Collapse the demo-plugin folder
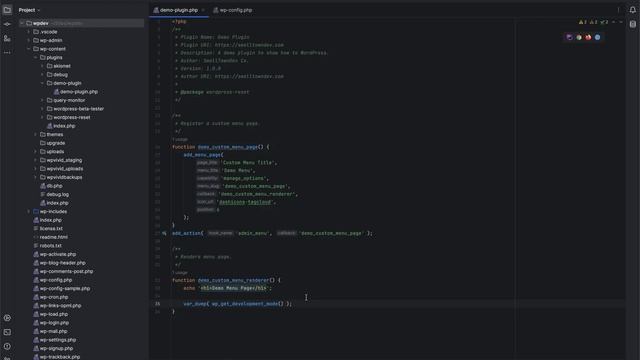Image resolution: width=640 pixels, height=360 pixels. tap(42, 83)
